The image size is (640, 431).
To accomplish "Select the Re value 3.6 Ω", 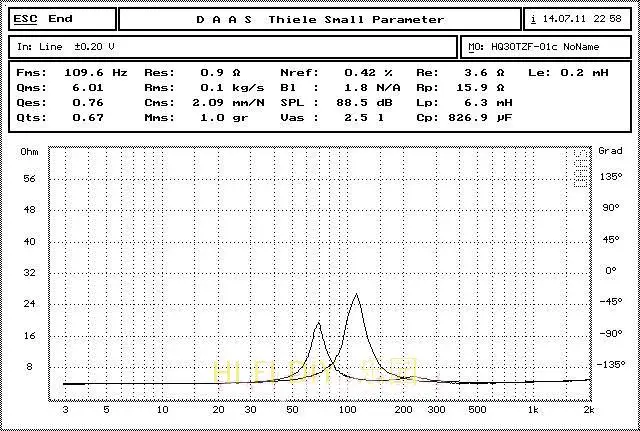I will (x=484, y=73).
